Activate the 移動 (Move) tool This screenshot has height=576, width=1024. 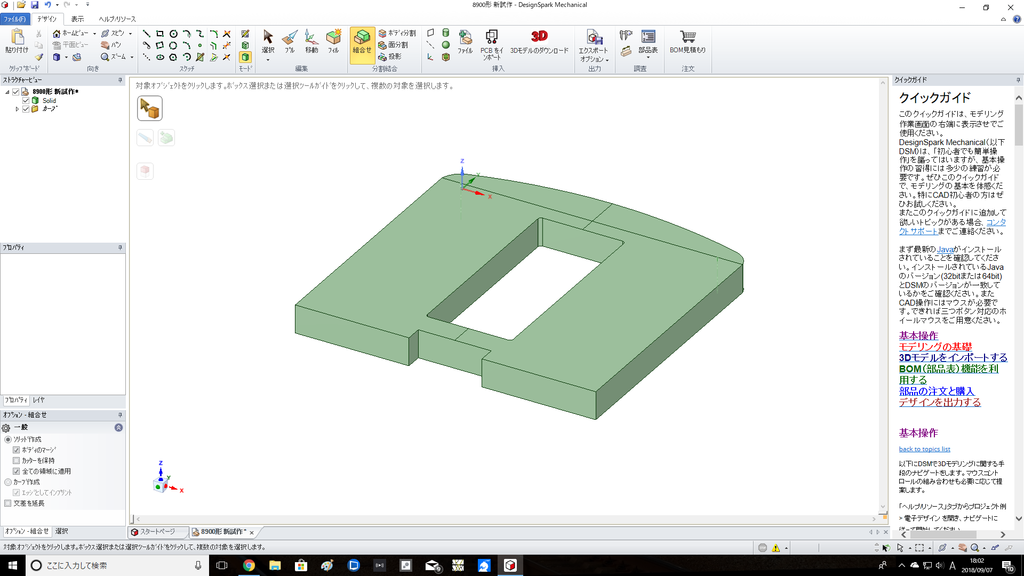pos(312,41)
